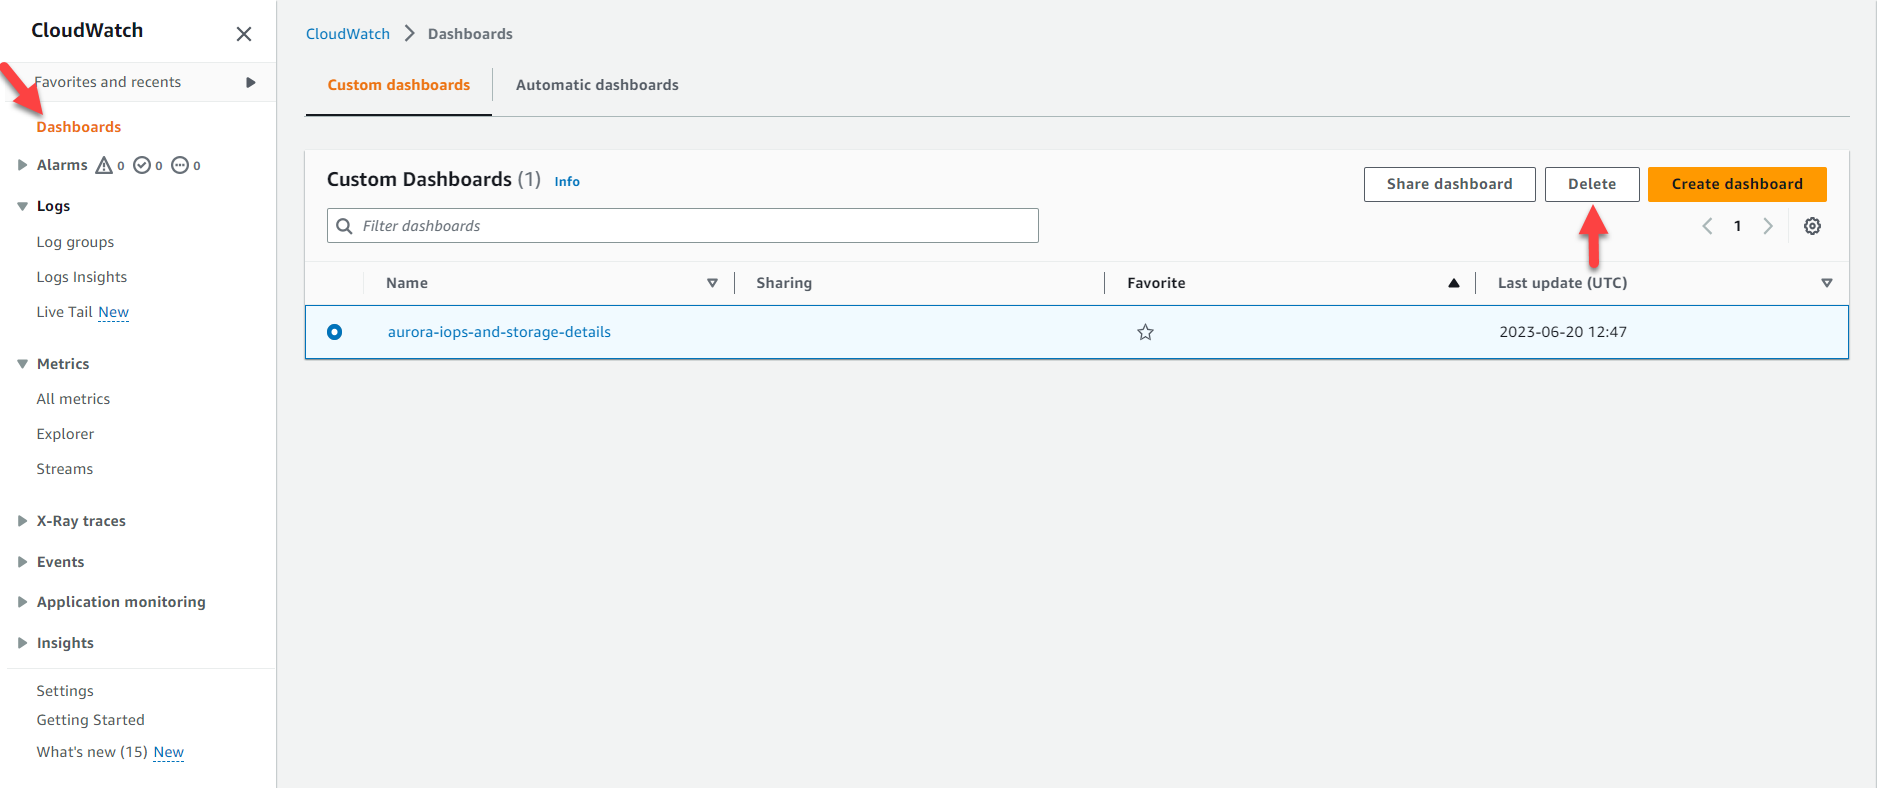Switch to the Automatic dashboards tab

point(597,85)
